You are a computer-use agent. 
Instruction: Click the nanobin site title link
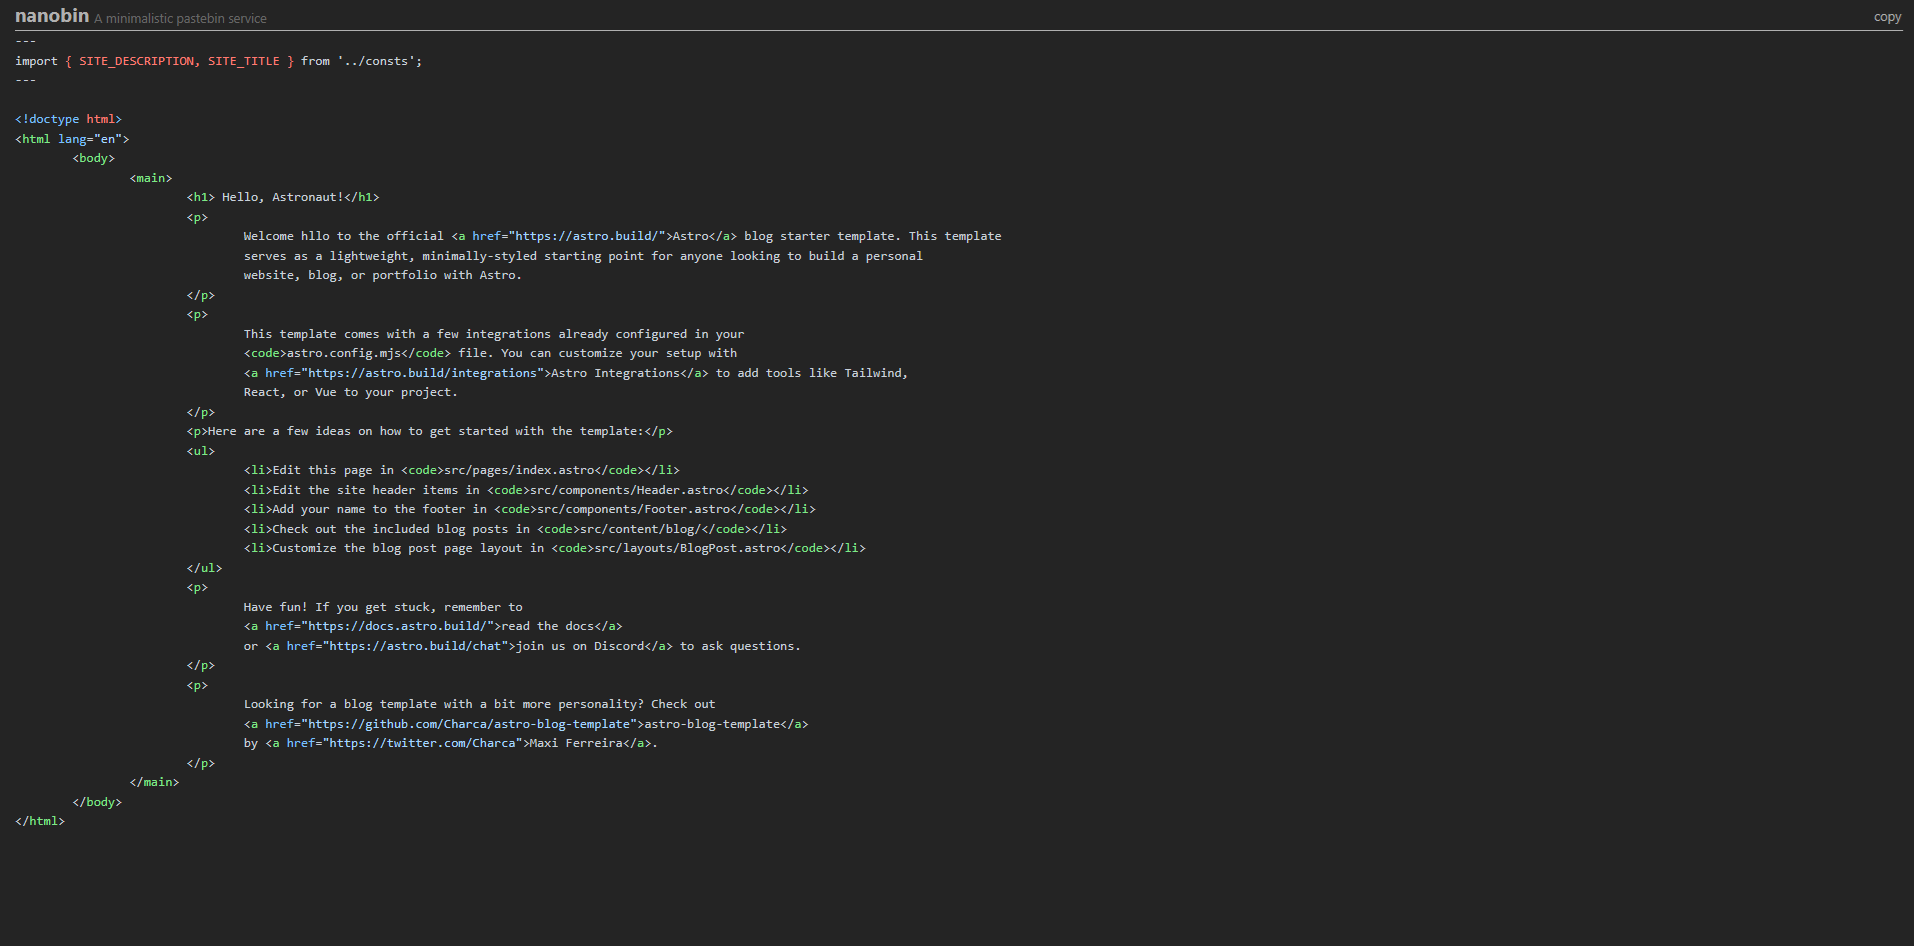pyautogui.click(x=52, y=16)
